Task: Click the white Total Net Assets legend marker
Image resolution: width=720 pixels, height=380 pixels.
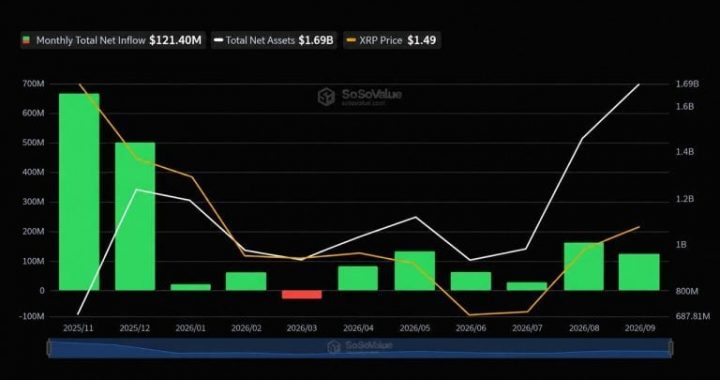Action: [219, 40]
